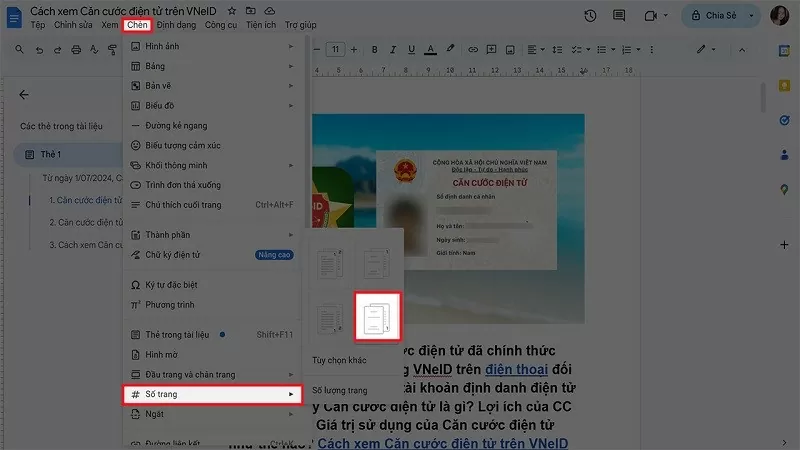Expand the Bản vẽ submenu
The height and width of the screenshot is (450, 800).
click(x=212, y=86)
